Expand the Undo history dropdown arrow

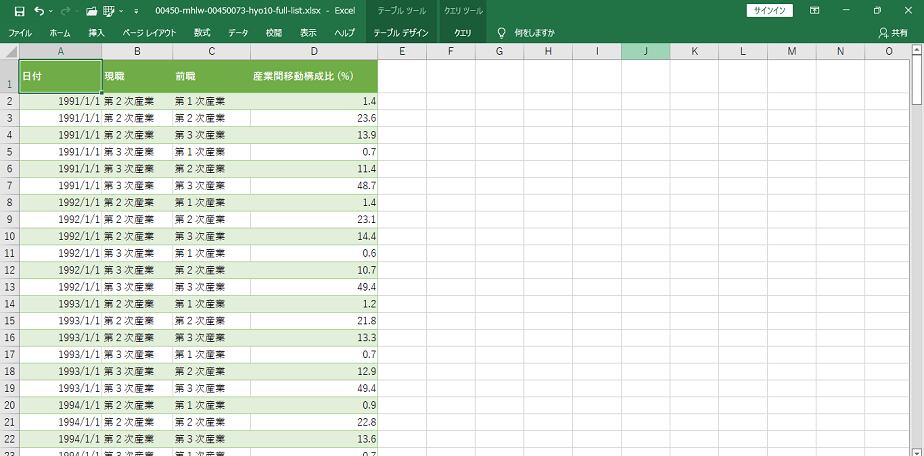coord(51,11)
